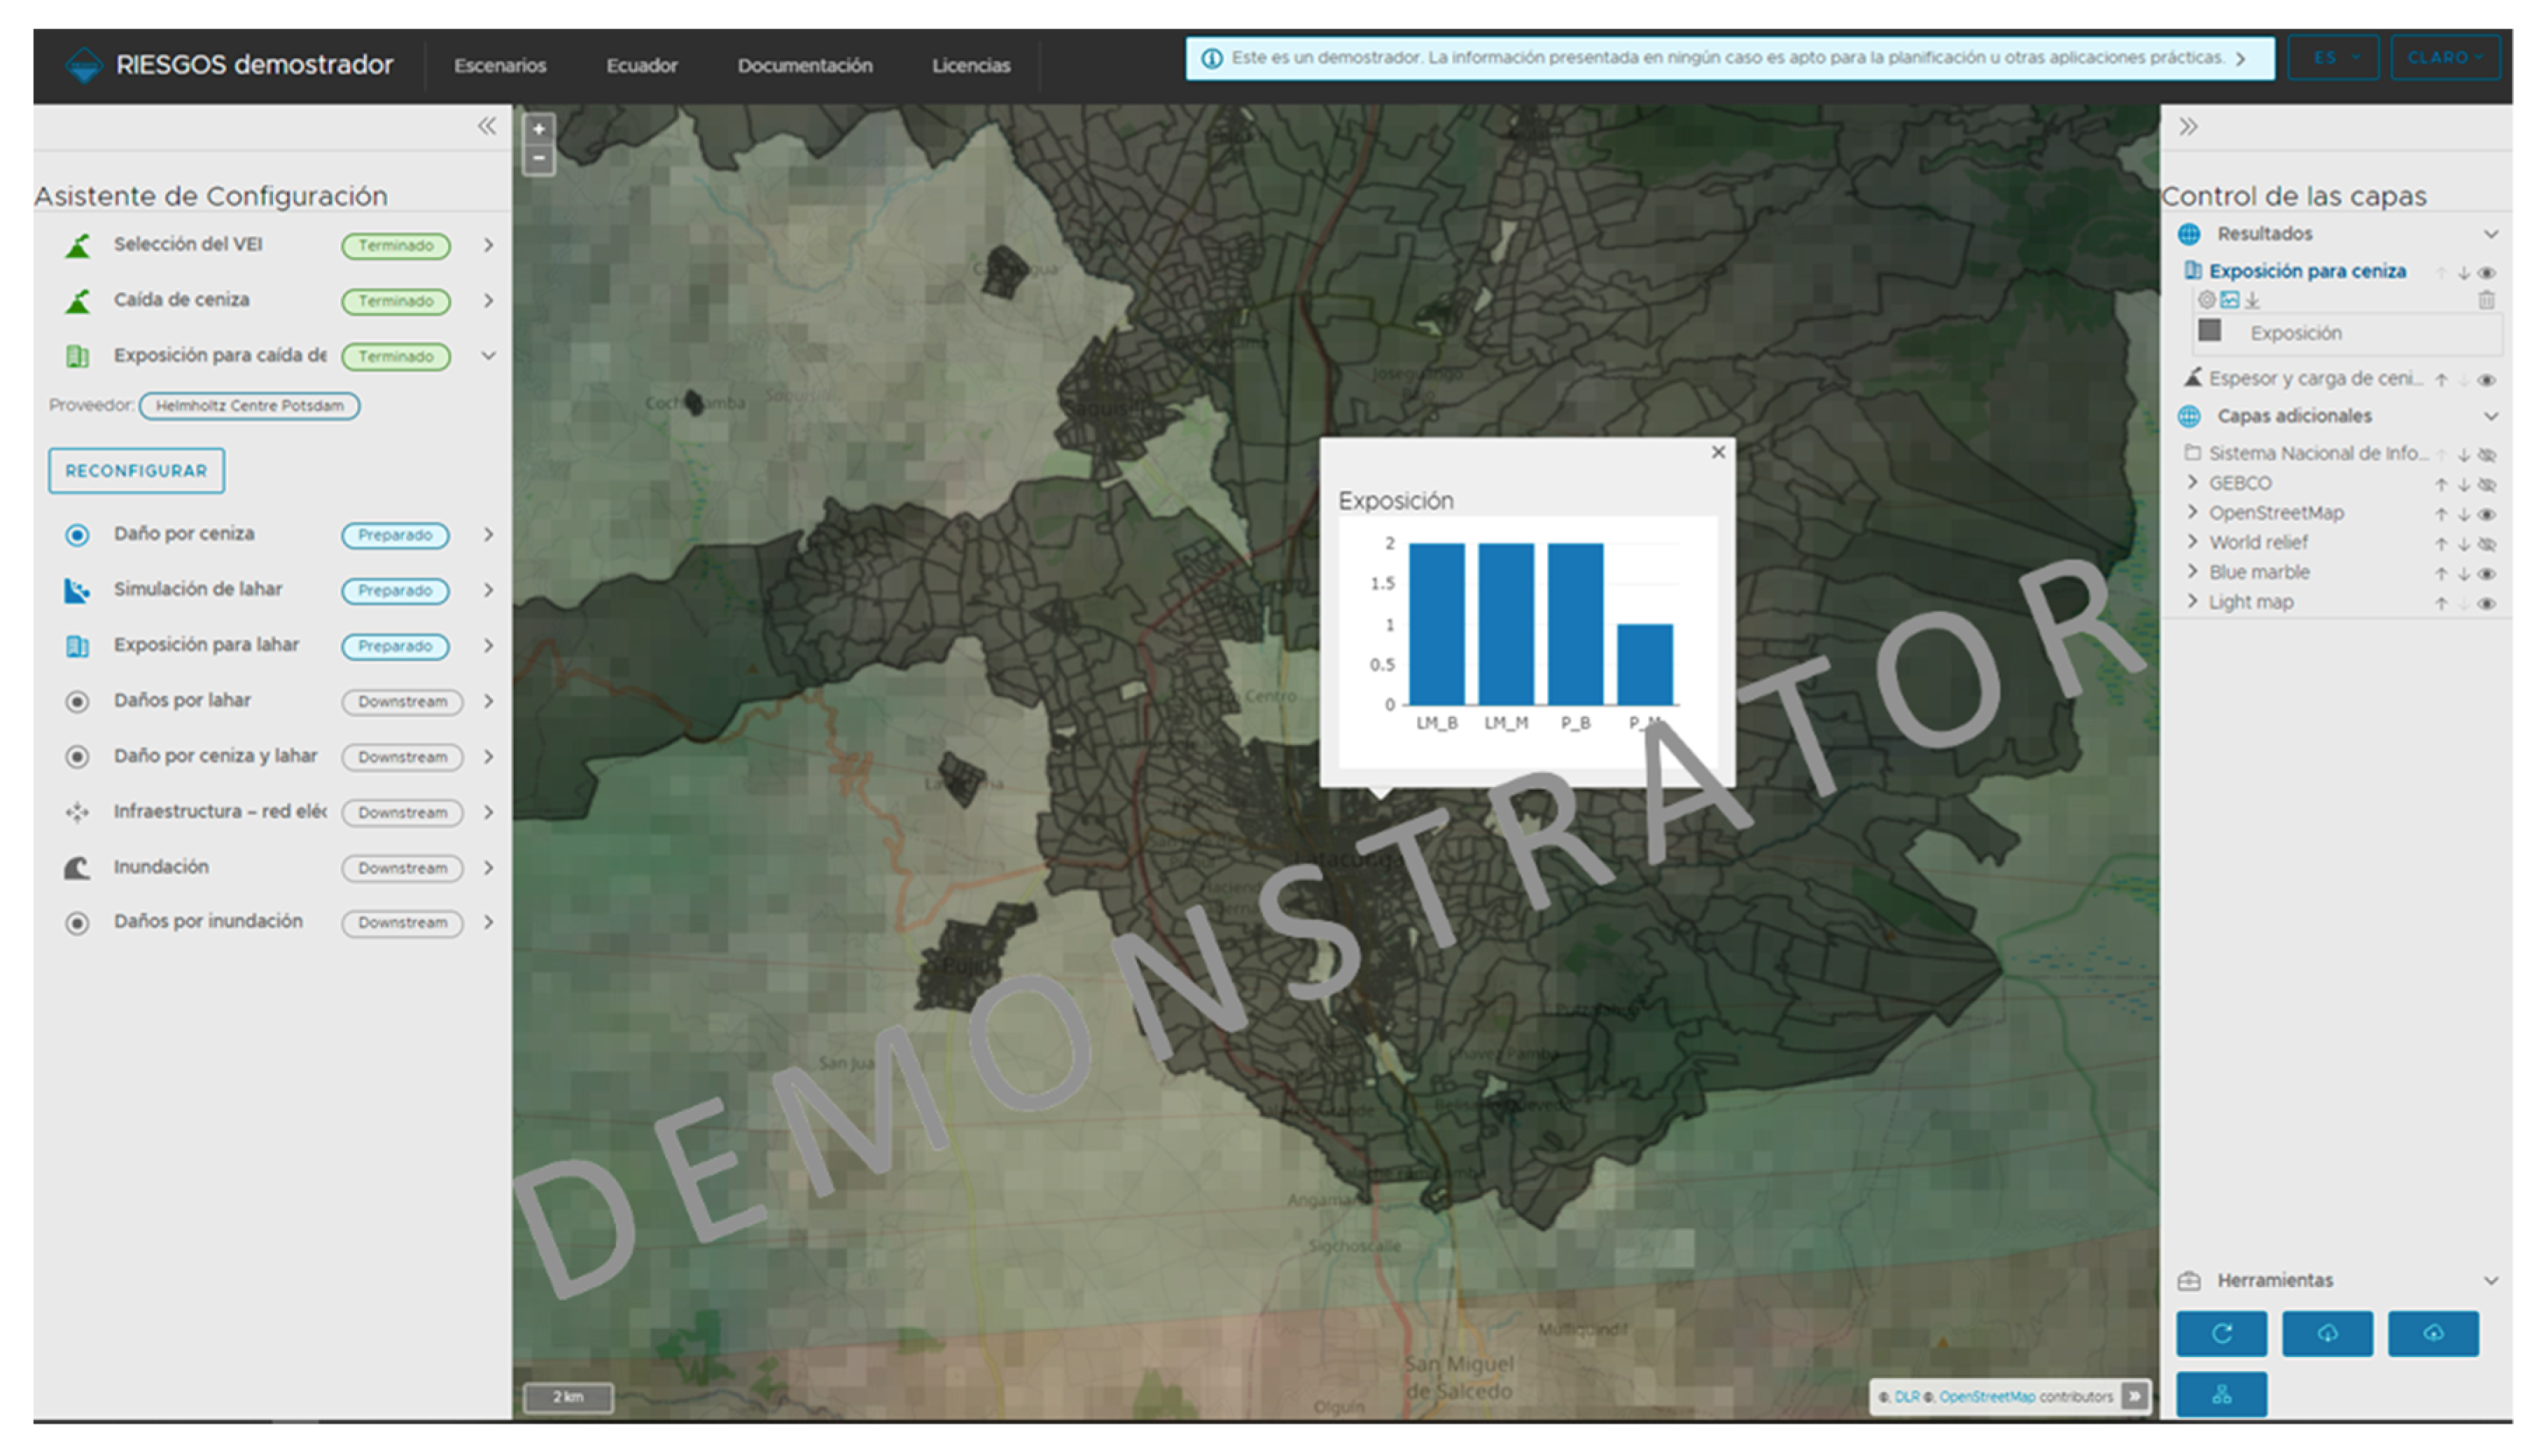Show the GEBCO layer via crossed eye icon
Screen dimensions: 2544x1448
pyautogui.click(x=2487, y=484)
